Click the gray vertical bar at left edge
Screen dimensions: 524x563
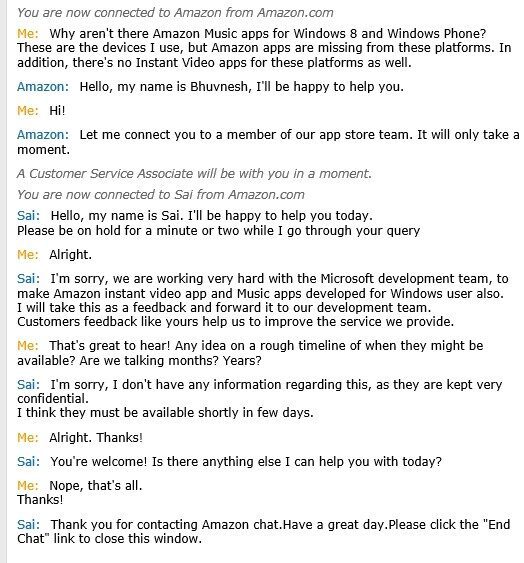pos(3,282)
